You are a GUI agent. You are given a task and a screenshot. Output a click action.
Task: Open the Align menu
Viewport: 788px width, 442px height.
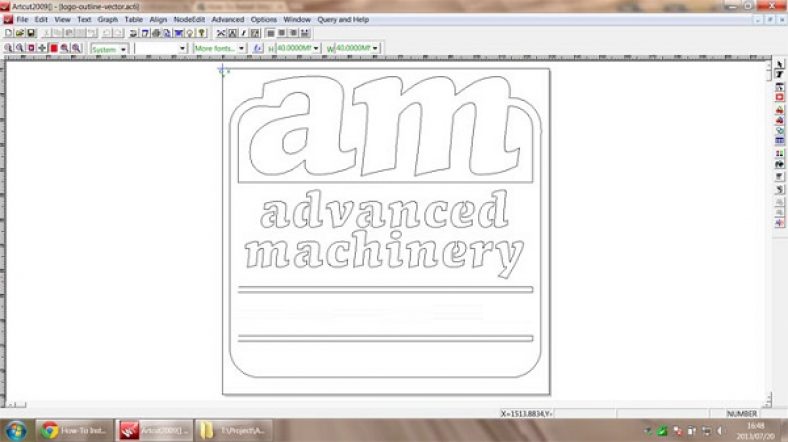click(x=158, y=20)
